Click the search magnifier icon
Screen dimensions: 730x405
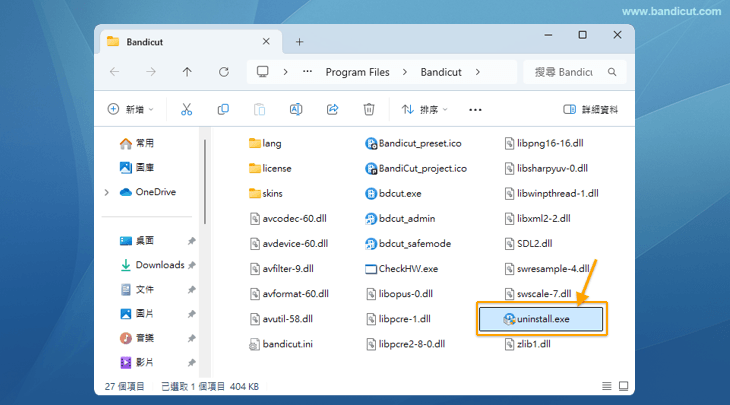click(x=612, y=72)
